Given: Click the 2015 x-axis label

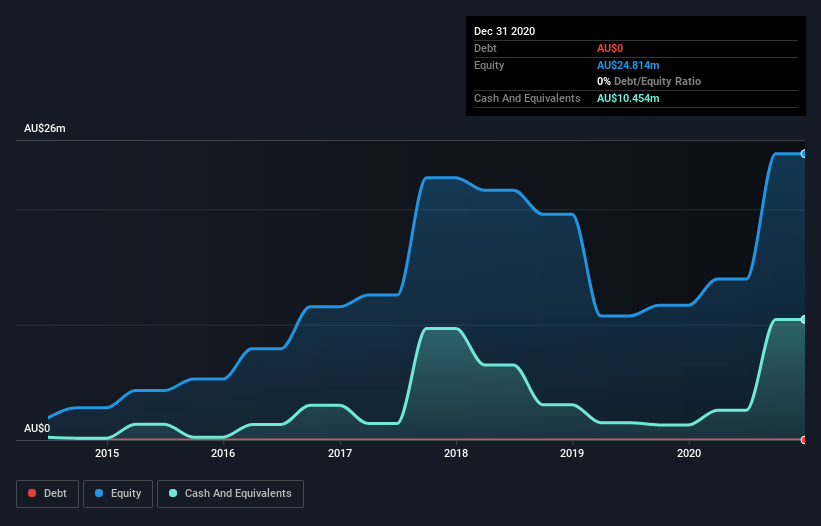Looking at the screenshot, I should (x=107, y=453).
